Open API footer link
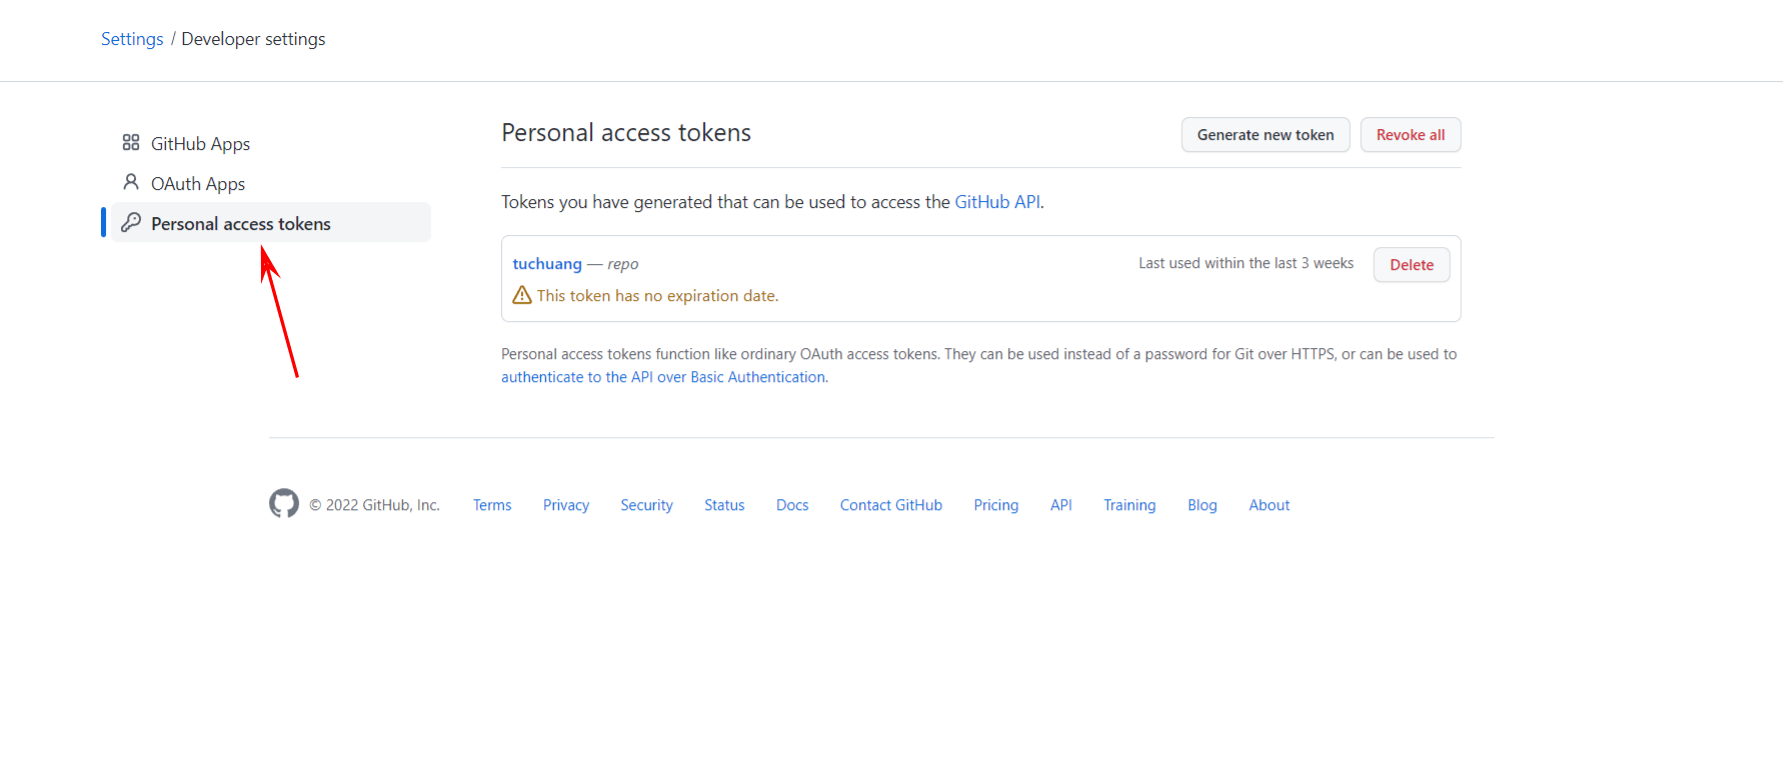Screen dimensions: 1783x758 (1061, 505)
